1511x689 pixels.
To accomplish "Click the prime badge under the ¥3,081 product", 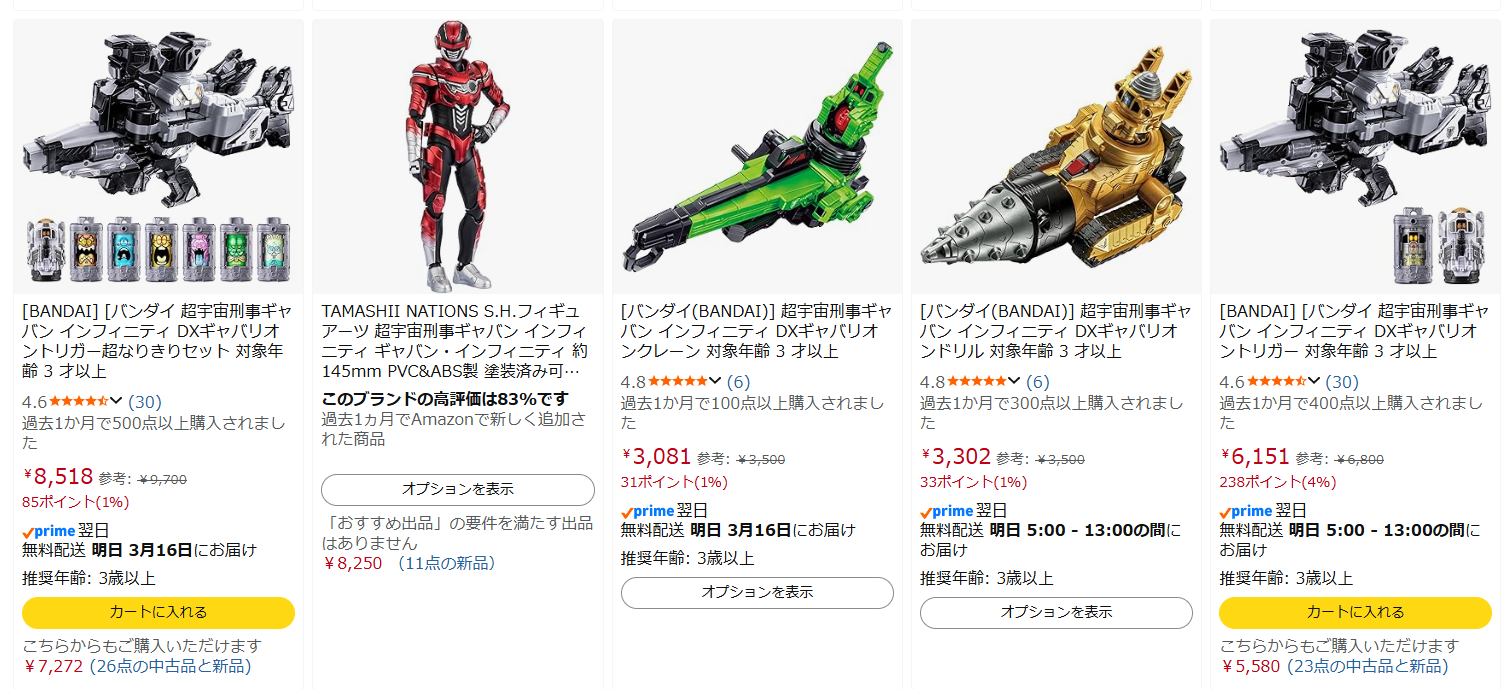I will click(647, 511).
